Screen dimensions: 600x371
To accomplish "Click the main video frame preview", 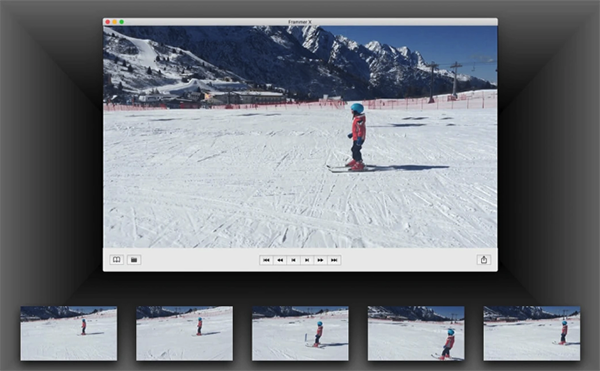I will pyautogui.click(x=300, y=137).
